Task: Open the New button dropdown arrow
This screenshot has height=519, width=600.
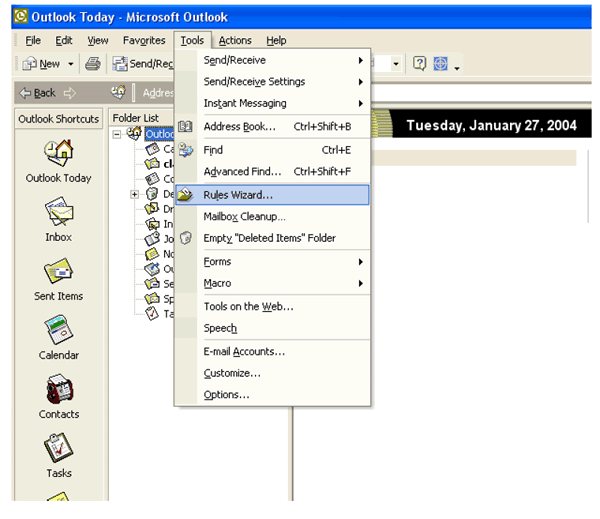Action: (x=70, y=64)
